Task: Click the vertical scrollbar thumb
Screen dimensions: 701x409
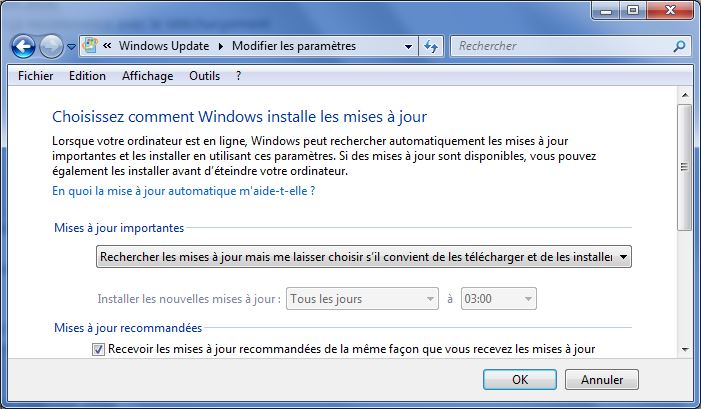Action: pyautogui.click(x=684, y=168)
